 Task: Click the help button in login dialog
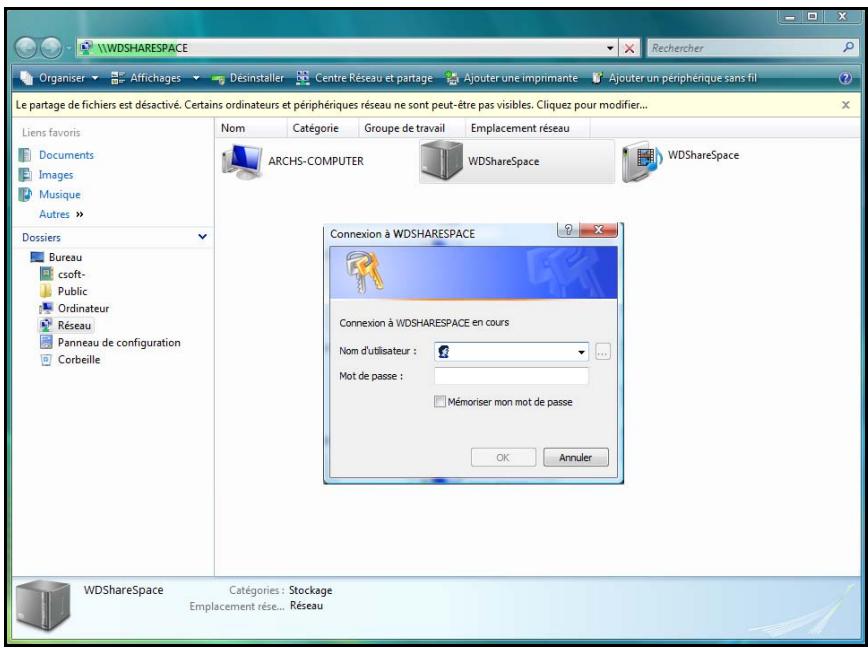coord(568,230)
